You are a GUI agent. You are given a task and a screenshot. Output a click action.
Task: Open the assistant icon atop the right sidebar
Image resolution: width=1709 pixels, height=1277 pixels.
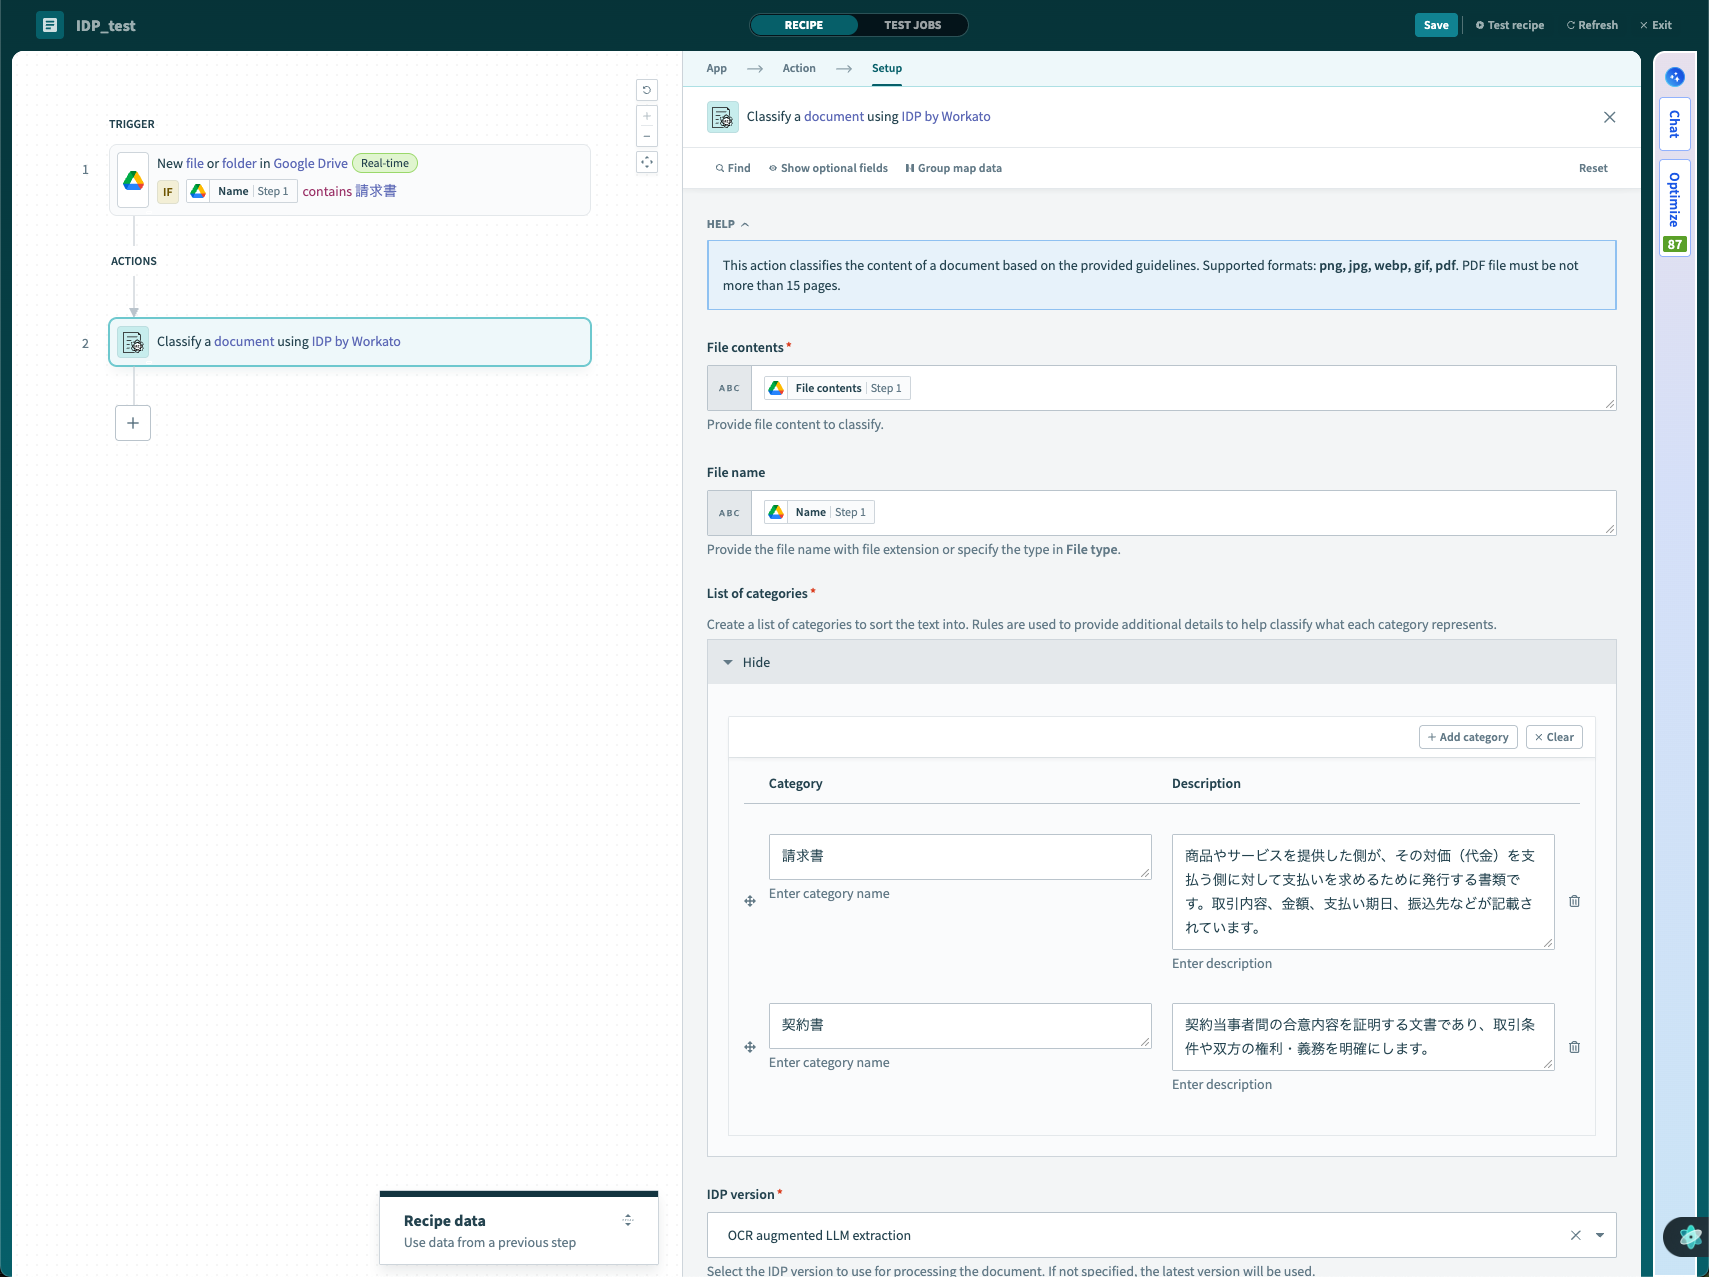[x=1675, y=77]
